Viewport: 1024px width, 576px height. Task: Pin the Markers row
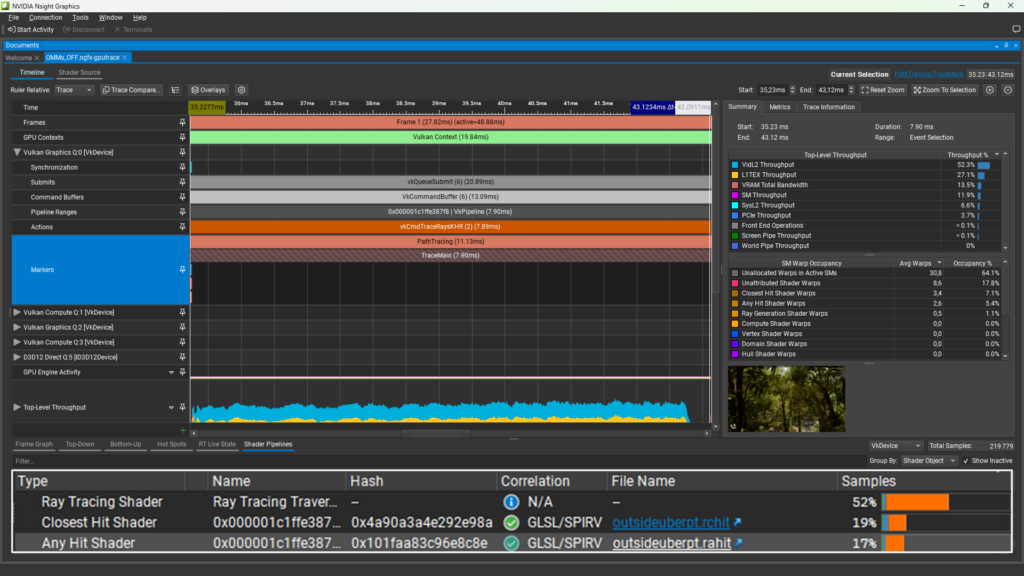182,270
